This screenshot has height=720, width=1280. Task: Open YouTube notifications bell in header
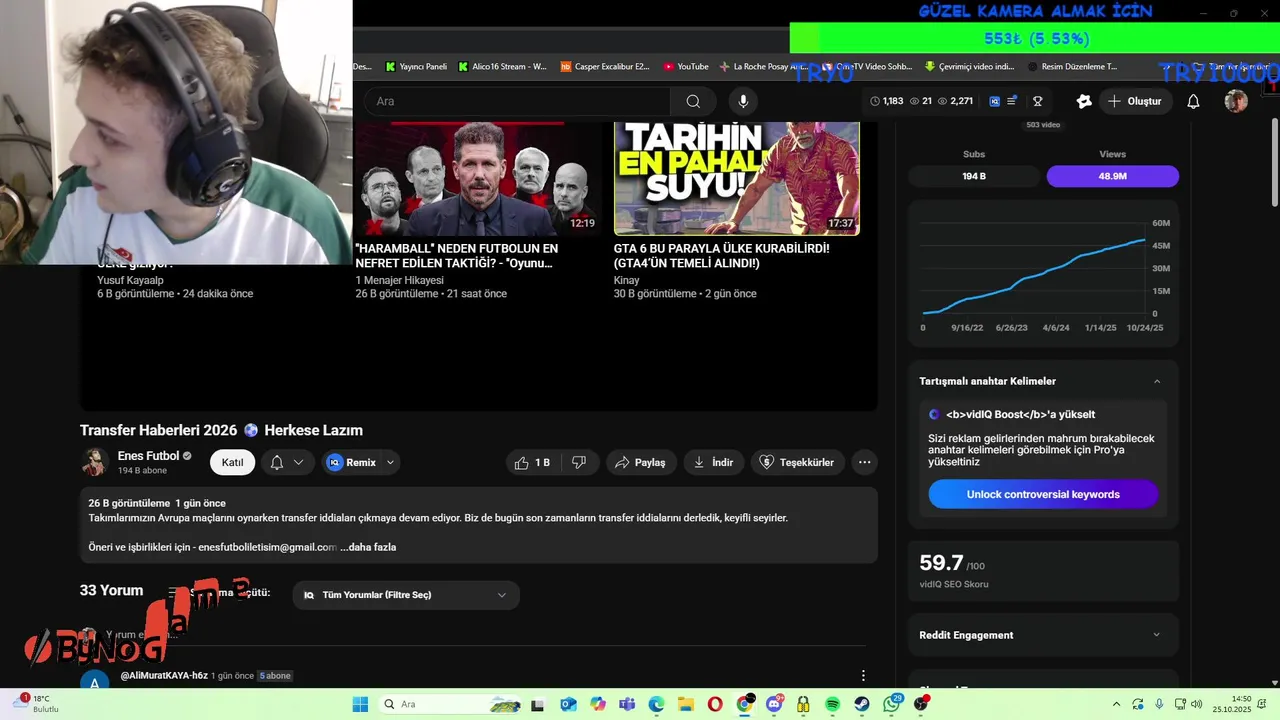coord(1193,101)
